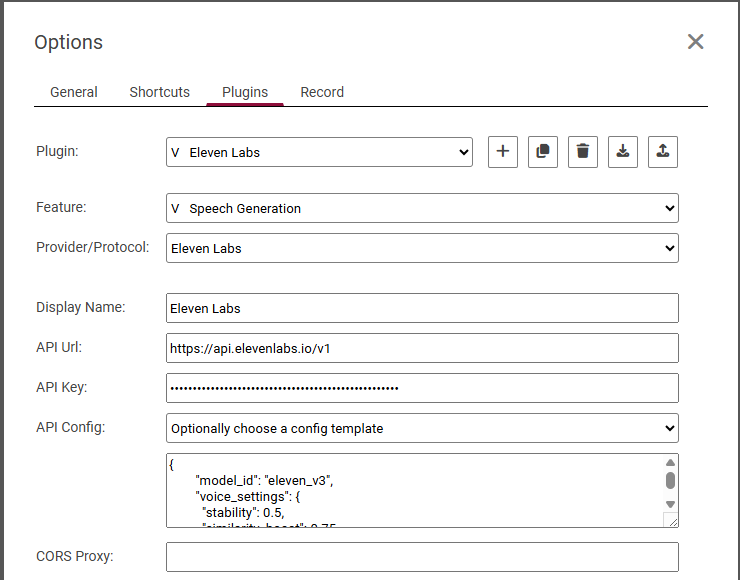This screenshot has height=580, width=740.
Task: Delete the plugin with trash icon
Action: pos(583,152)
